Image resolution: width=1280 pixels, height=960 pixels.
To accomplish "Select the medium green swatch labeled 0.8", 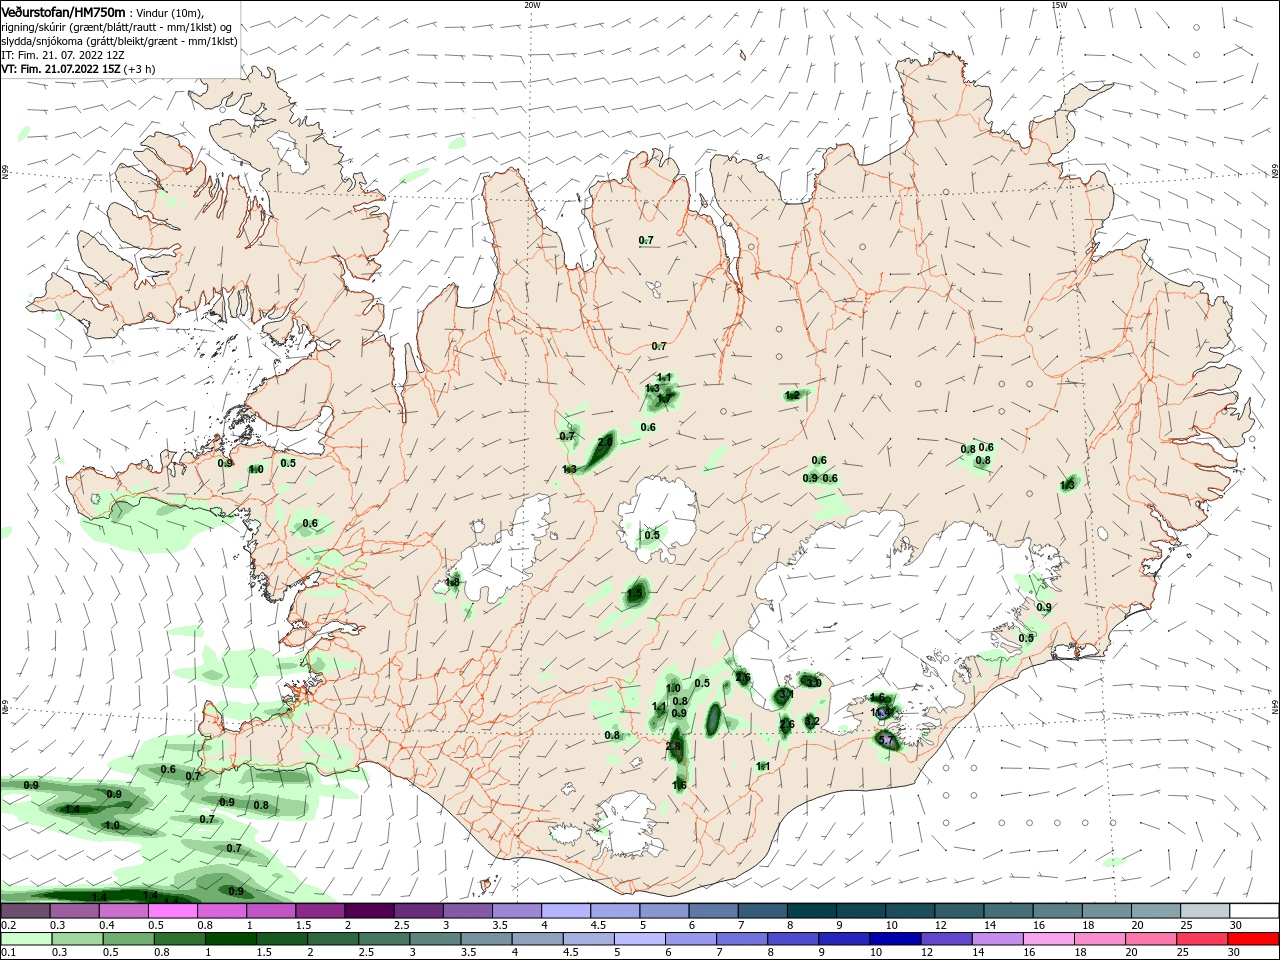I will [x=180, y=939].
